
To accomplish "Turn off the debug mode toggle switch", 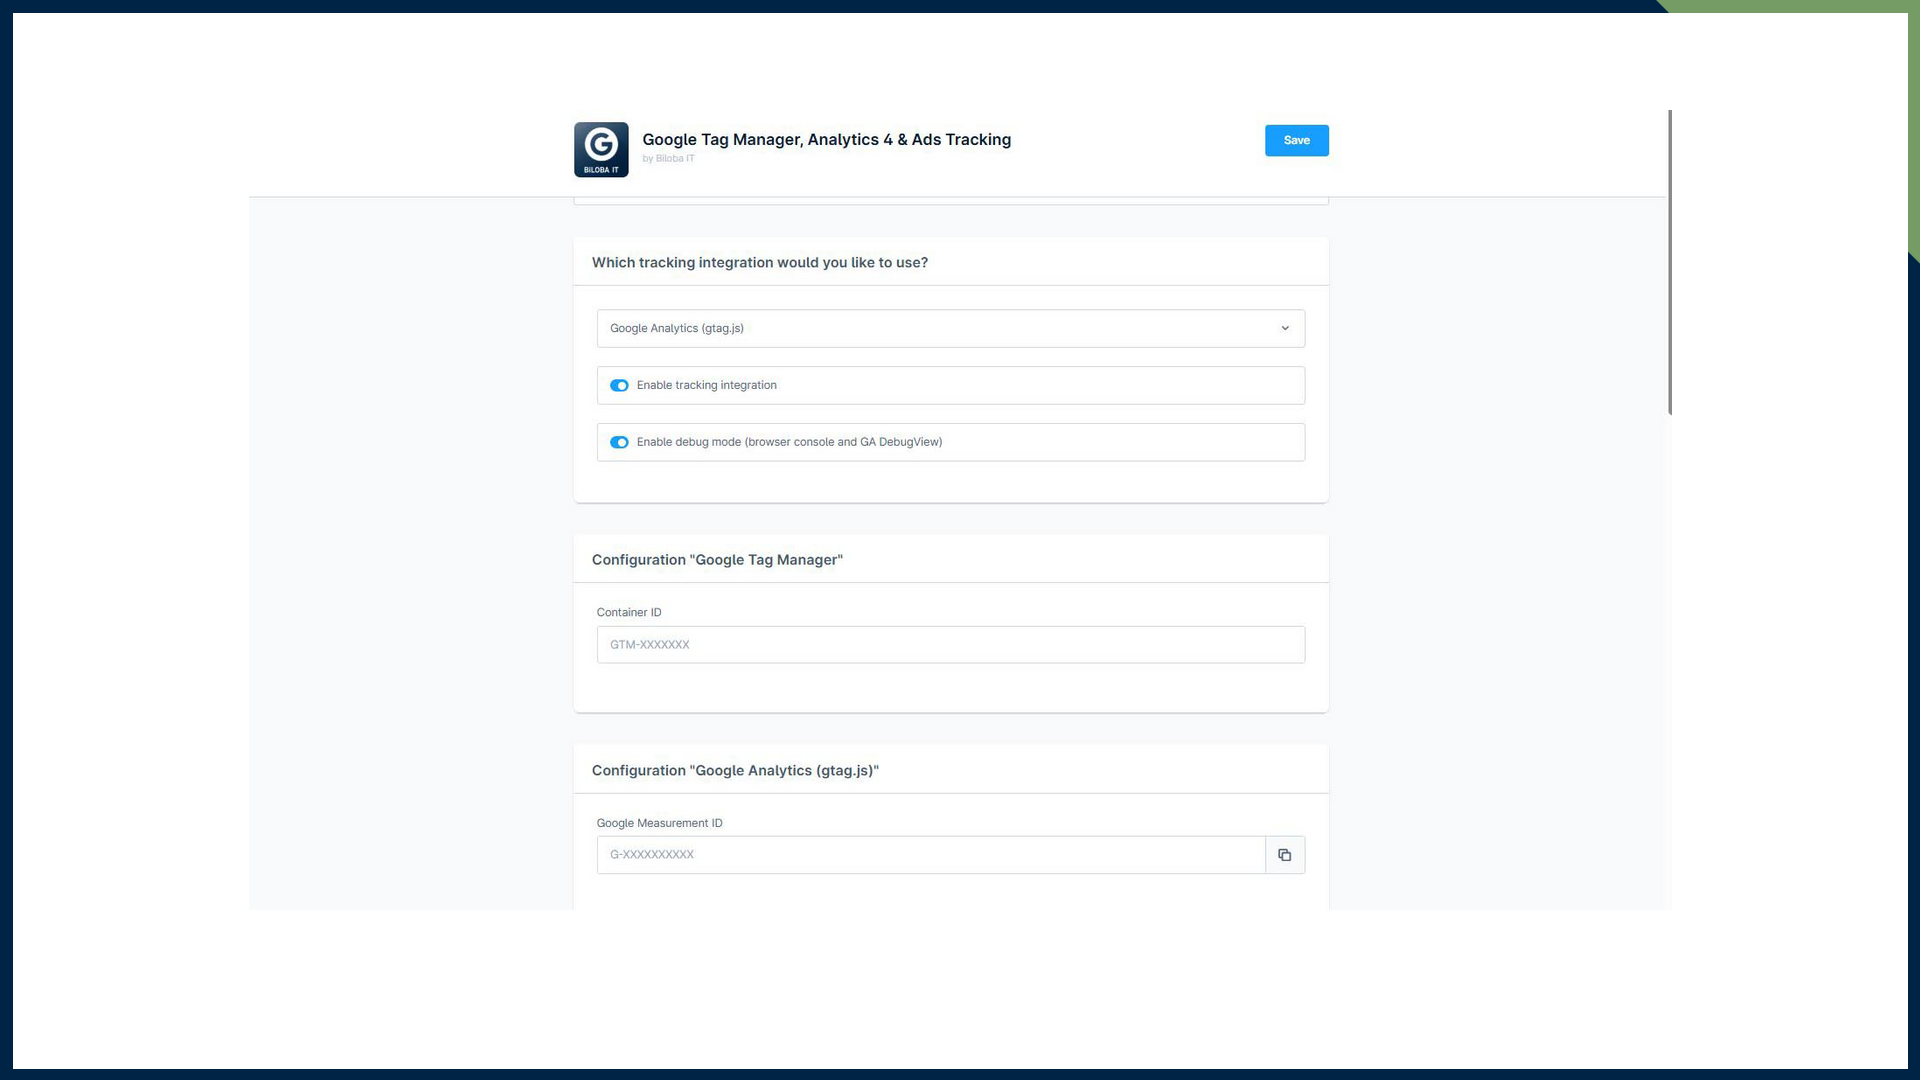I will click(x=619, y=443).
